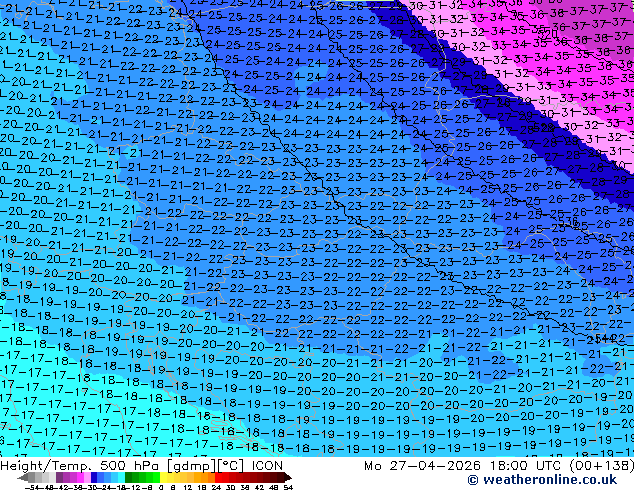Click the '[gdmp]' unit label
The image size is (634, 490).
192,466
